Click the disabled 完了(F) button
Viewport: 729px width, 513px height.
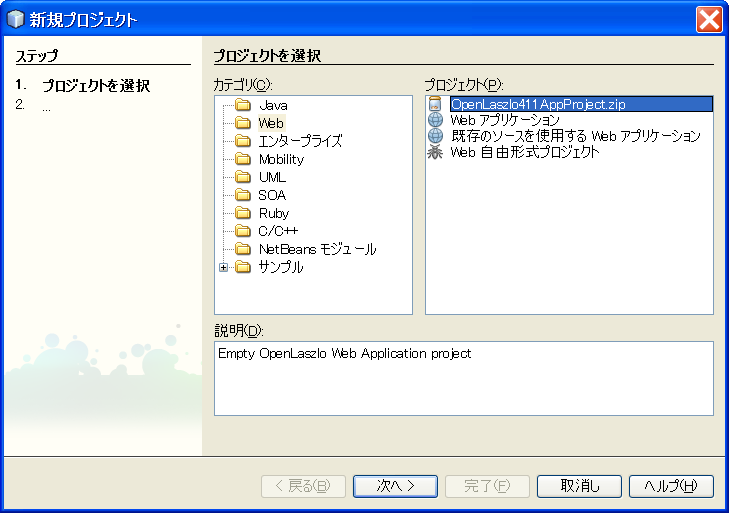[487, 486]
